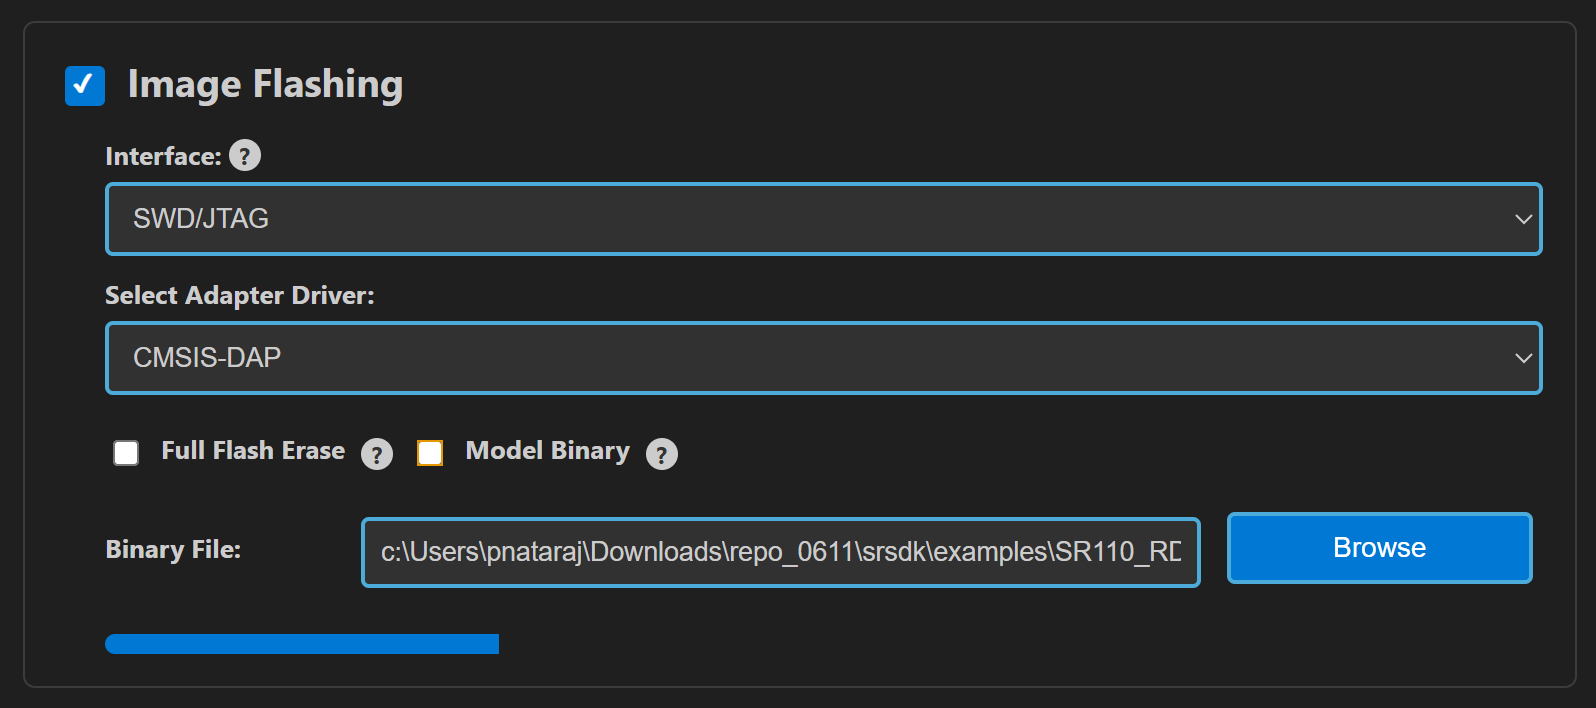
Task: Click the blue progress bar
Action: pyautogui.click(x=300, y=644)
